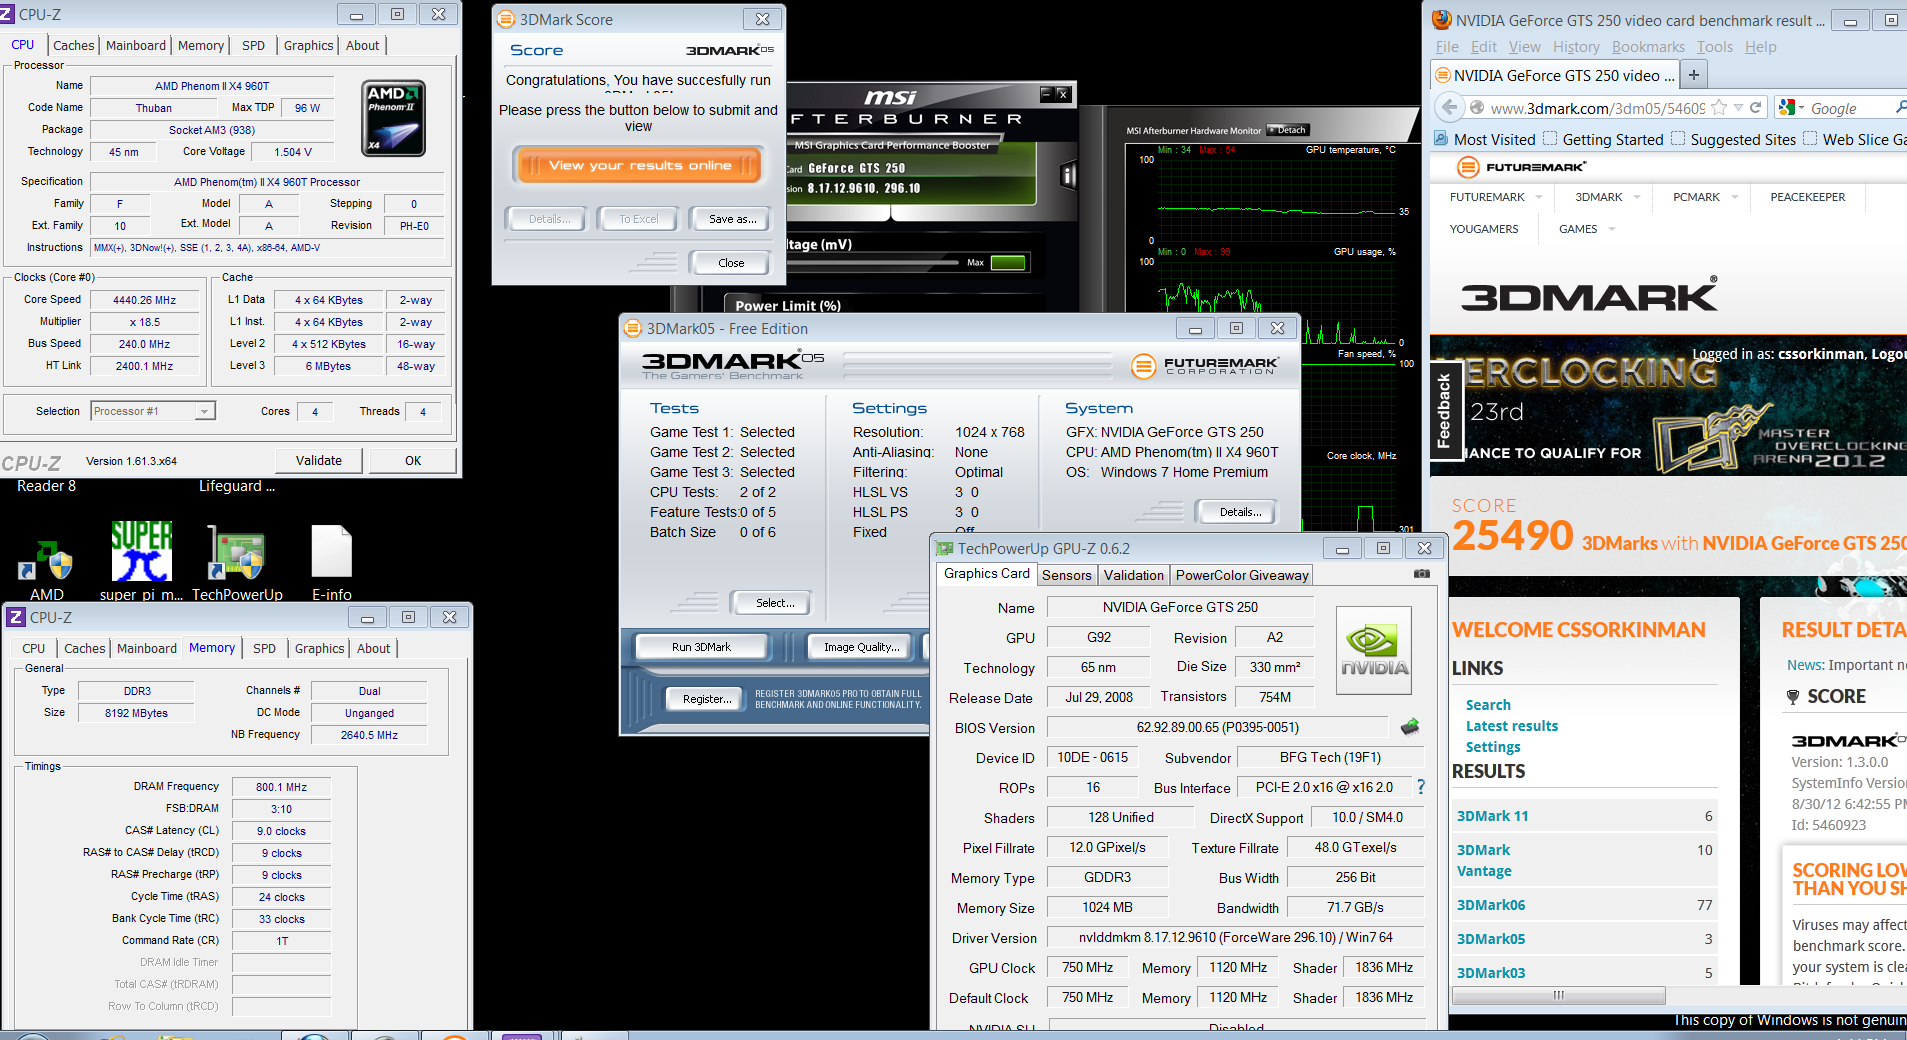Open the TechPowerUp desktop shortcut
The height and width of the screenshot is (1040, 1907).
[237, 562]
